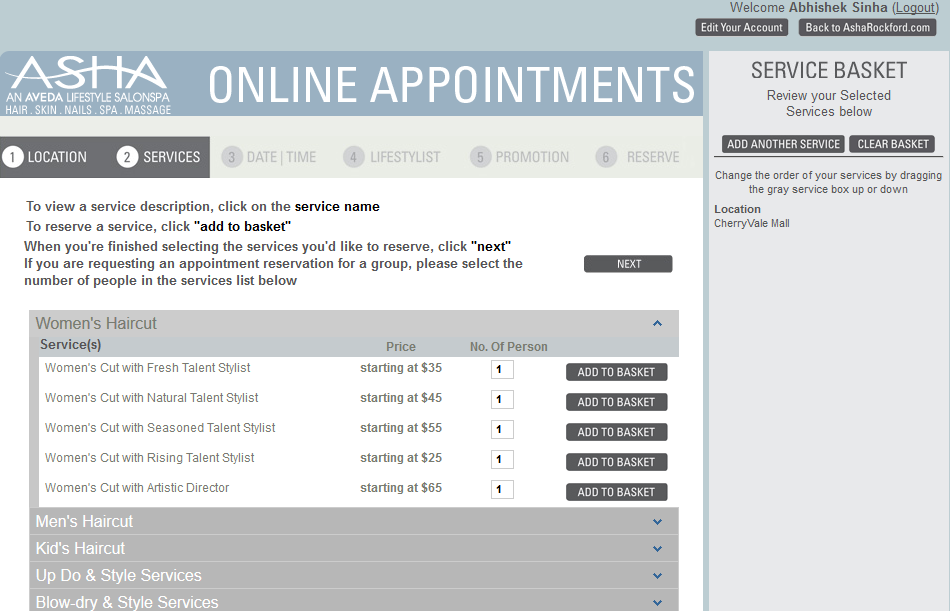The height and width of the screenshot is (611, 950).
Task: Click the 'starting at $25' price
Action: click(401, 458)
